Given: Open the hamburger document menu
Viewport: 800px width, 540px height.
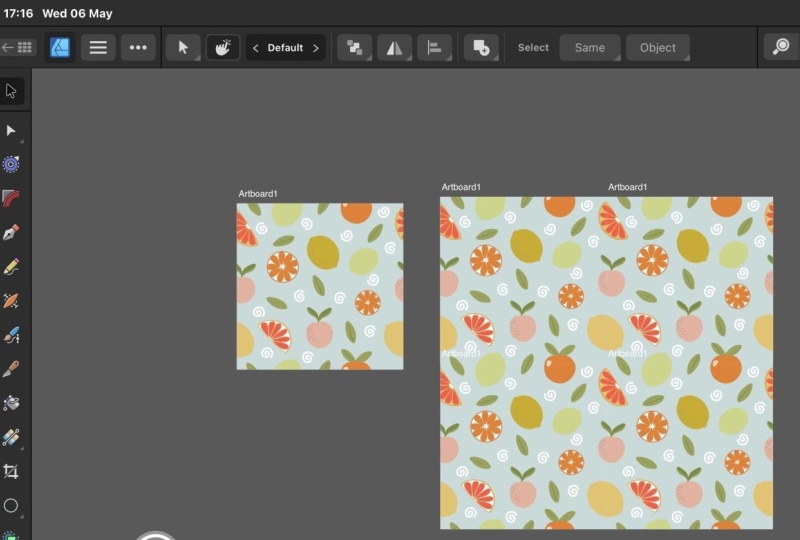Looking at the screenshot, I should pos(98,47).
